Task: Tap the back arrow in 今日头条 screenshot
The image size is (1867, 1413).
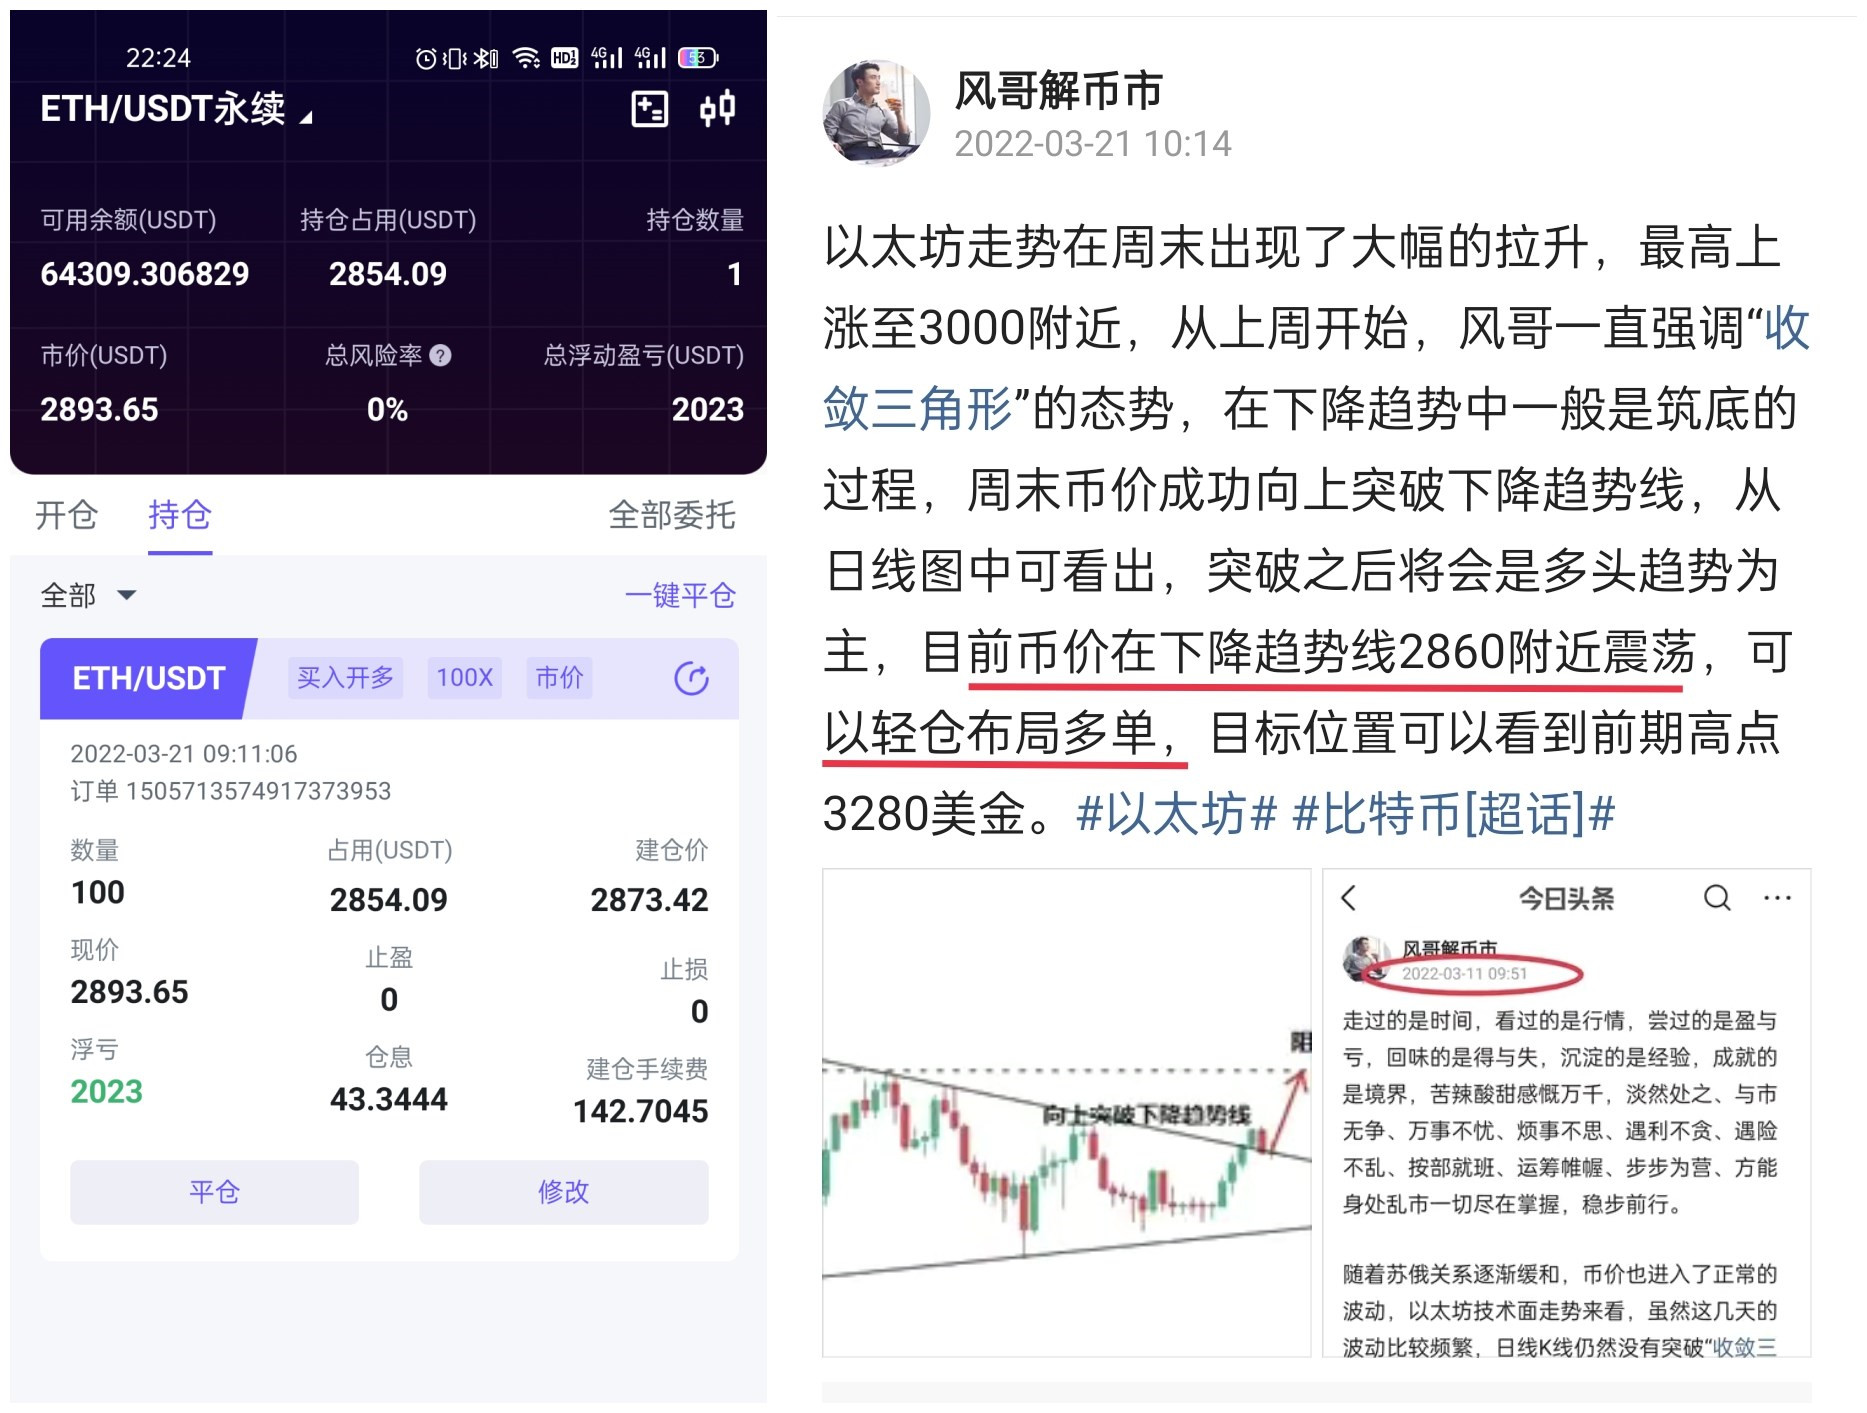Action: pyautogui.click(x=1349, y=897)
